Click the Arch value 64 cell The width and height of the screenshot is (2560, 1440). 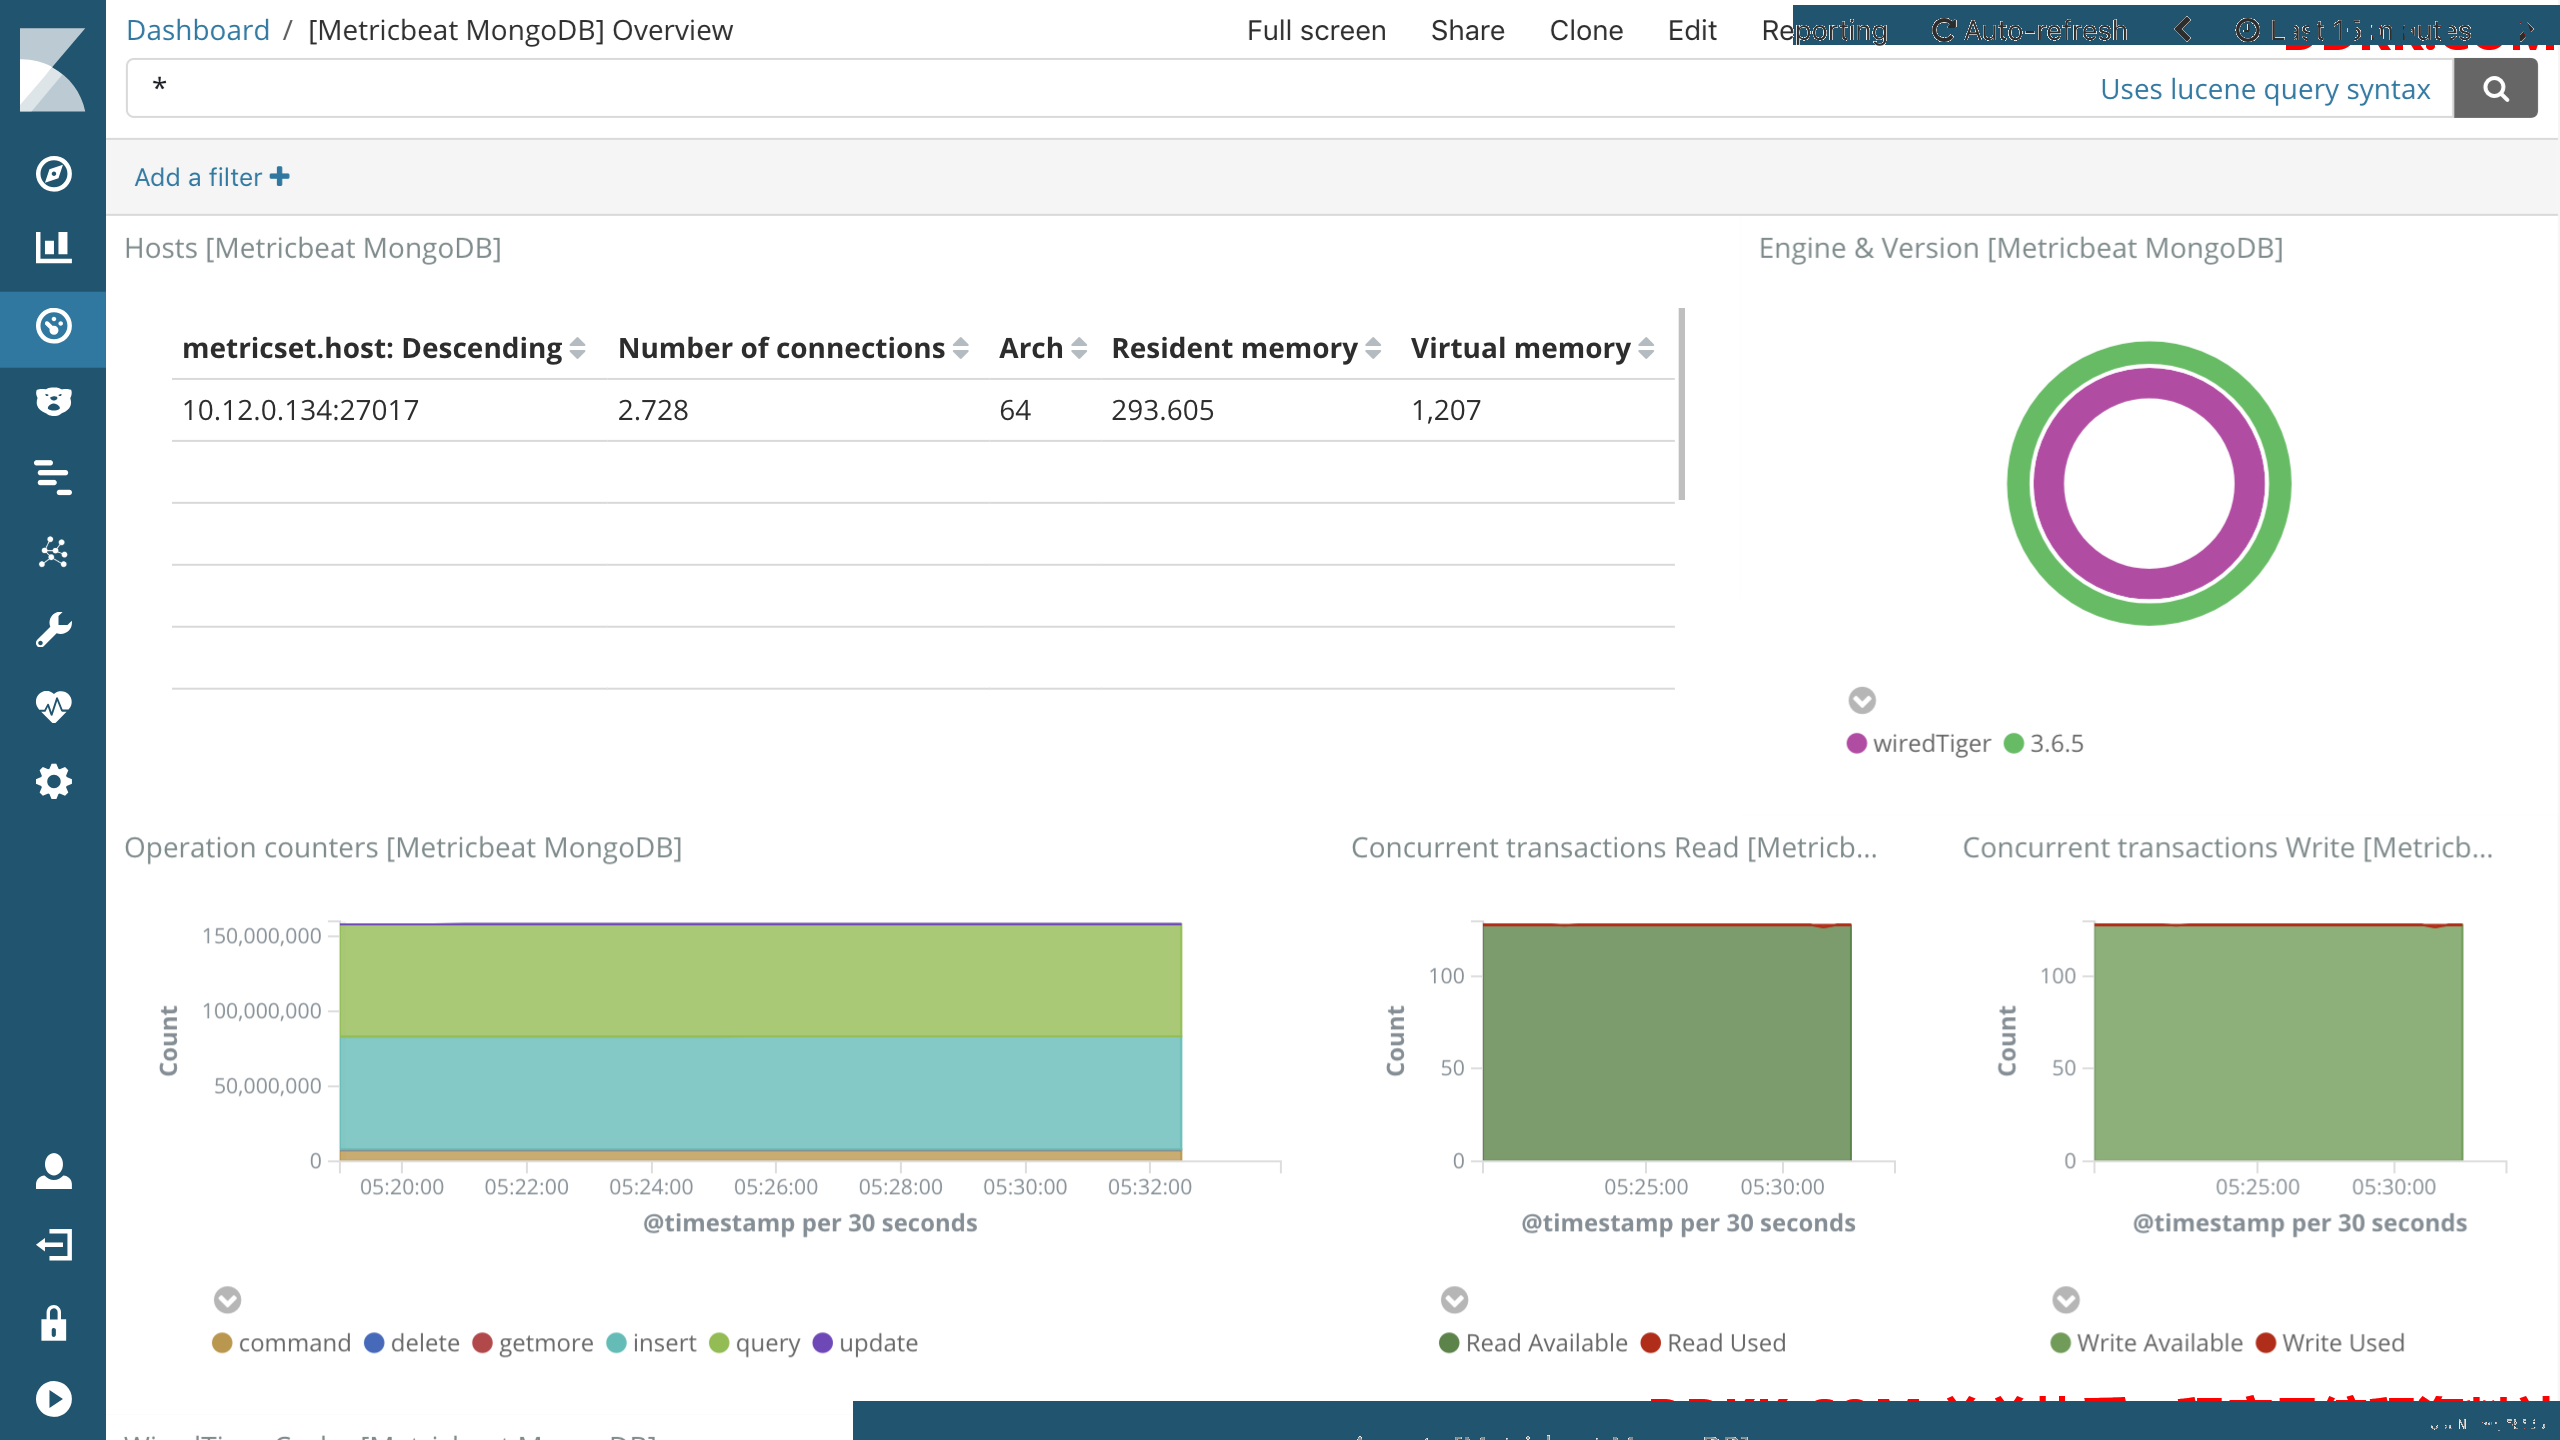pos(1015,410)
